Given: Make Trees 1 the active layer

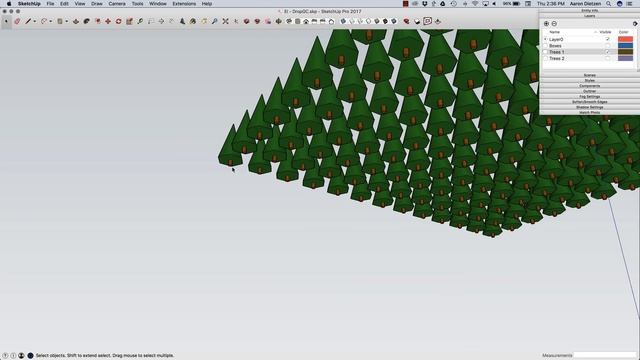Looking at the screenshot, I should pyautogui.click(x=545, y=52).
